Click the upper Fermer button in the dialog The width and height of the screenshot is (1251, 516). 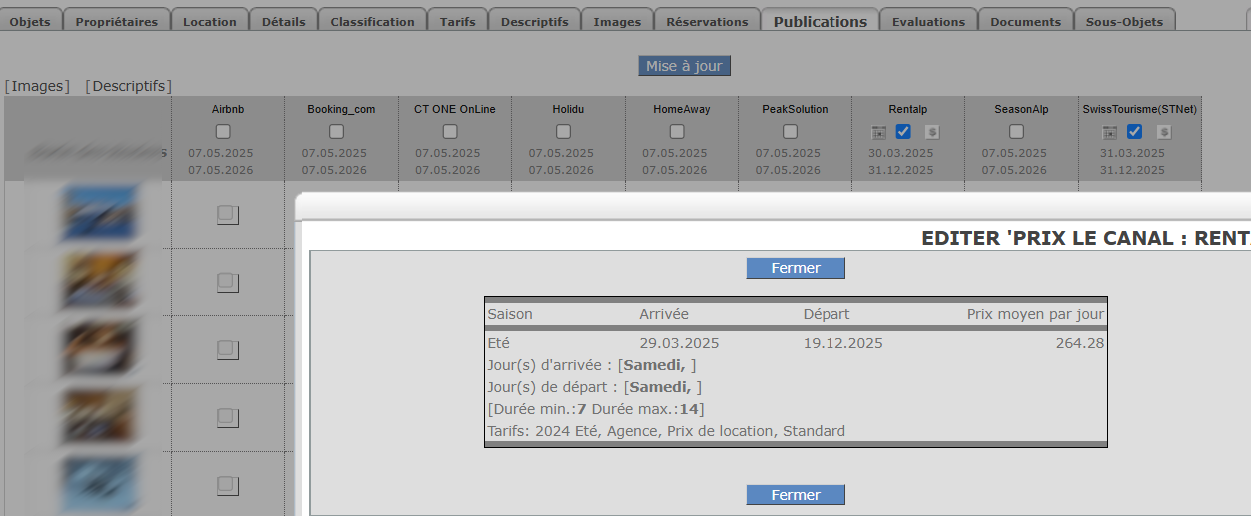pyautogui.click(x=795, y=268)
